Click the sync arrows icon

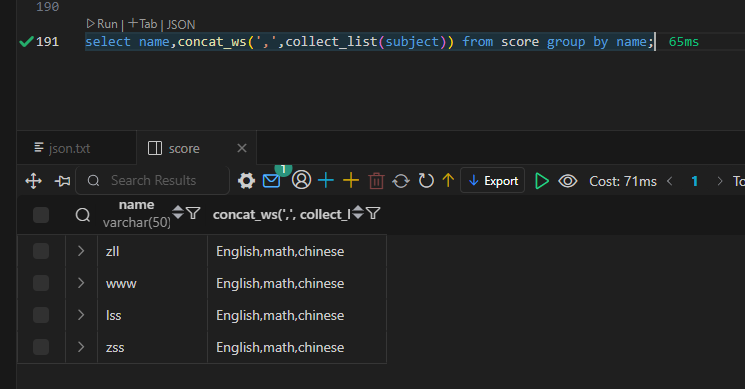[401, 181]
